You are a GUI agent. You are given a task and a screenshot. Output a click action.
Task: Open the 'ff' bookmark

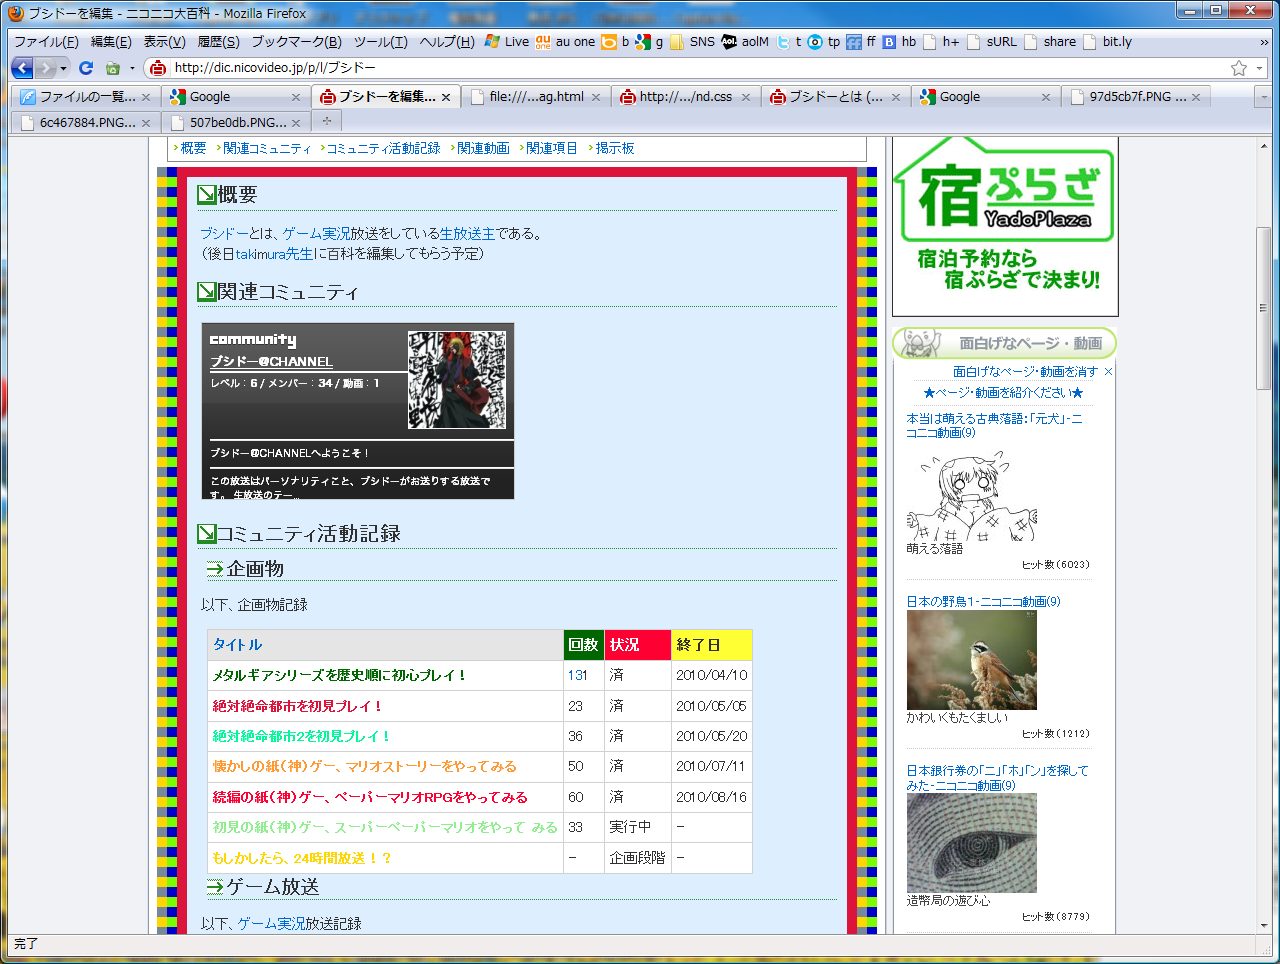861,42
